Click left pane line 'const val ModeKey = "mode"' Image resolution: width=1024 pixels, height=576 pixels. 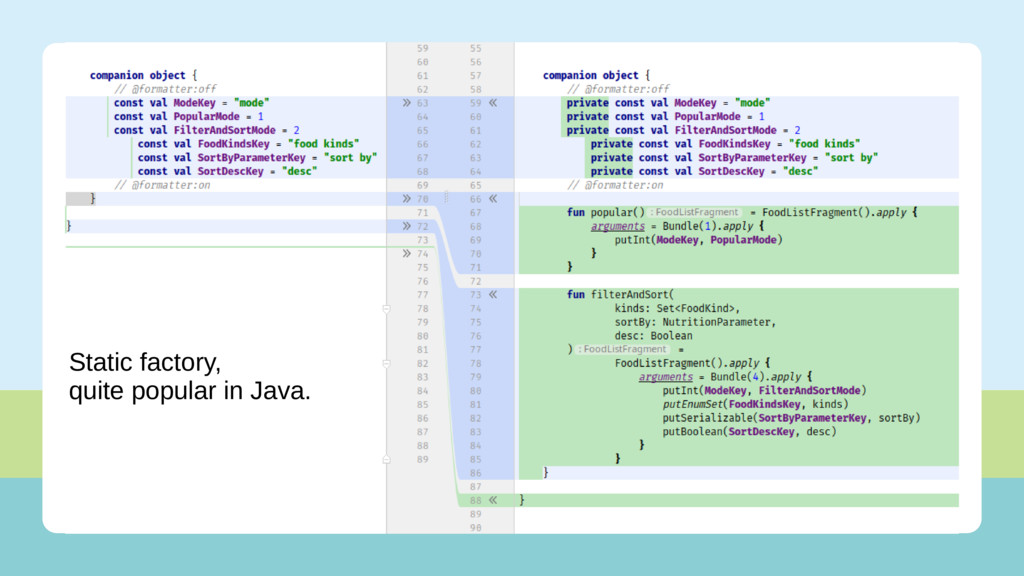coord(191,103)
